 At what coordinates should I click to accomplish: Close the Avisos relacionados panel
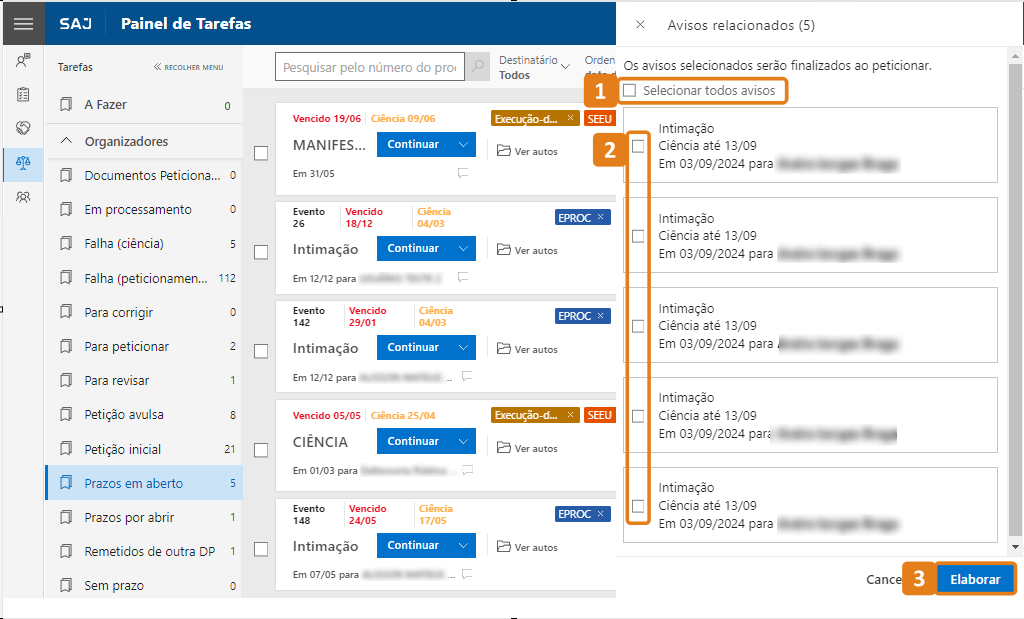tap(641, 25)
